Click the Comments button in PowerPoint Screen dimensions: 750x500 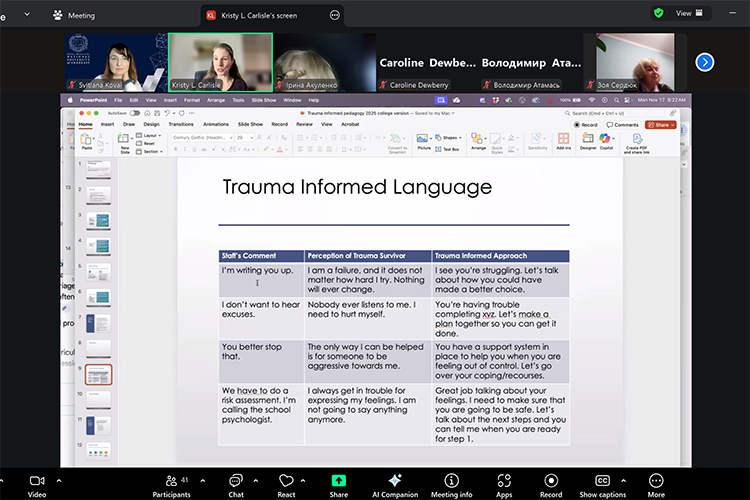624,124
